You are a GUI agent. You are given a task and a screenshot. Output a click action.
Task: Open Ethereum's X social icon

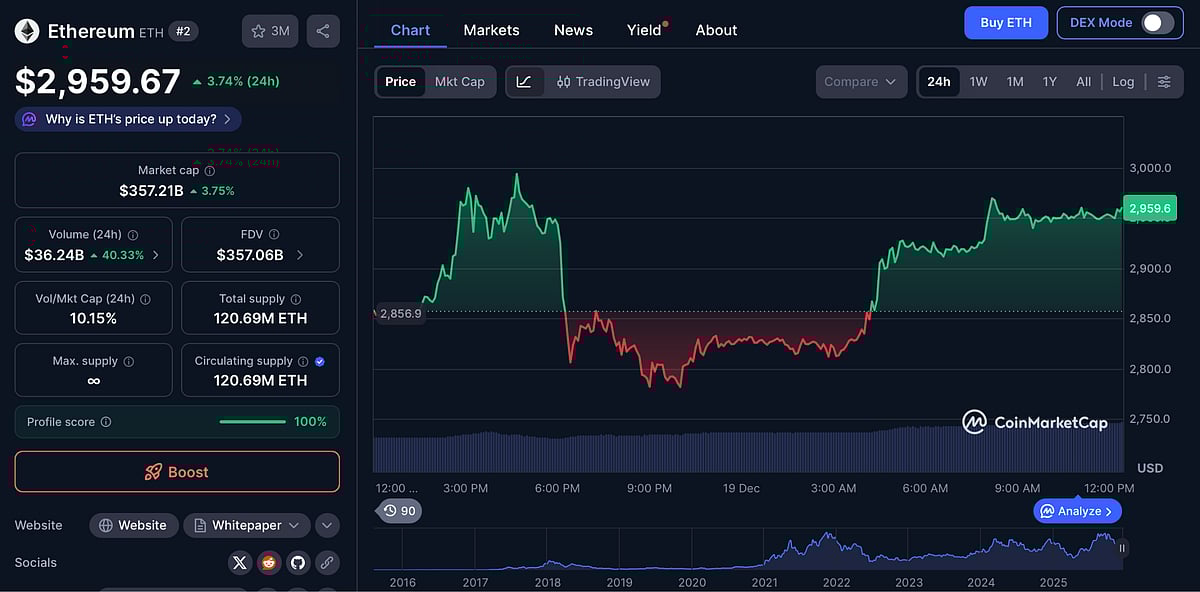[239, 562]
